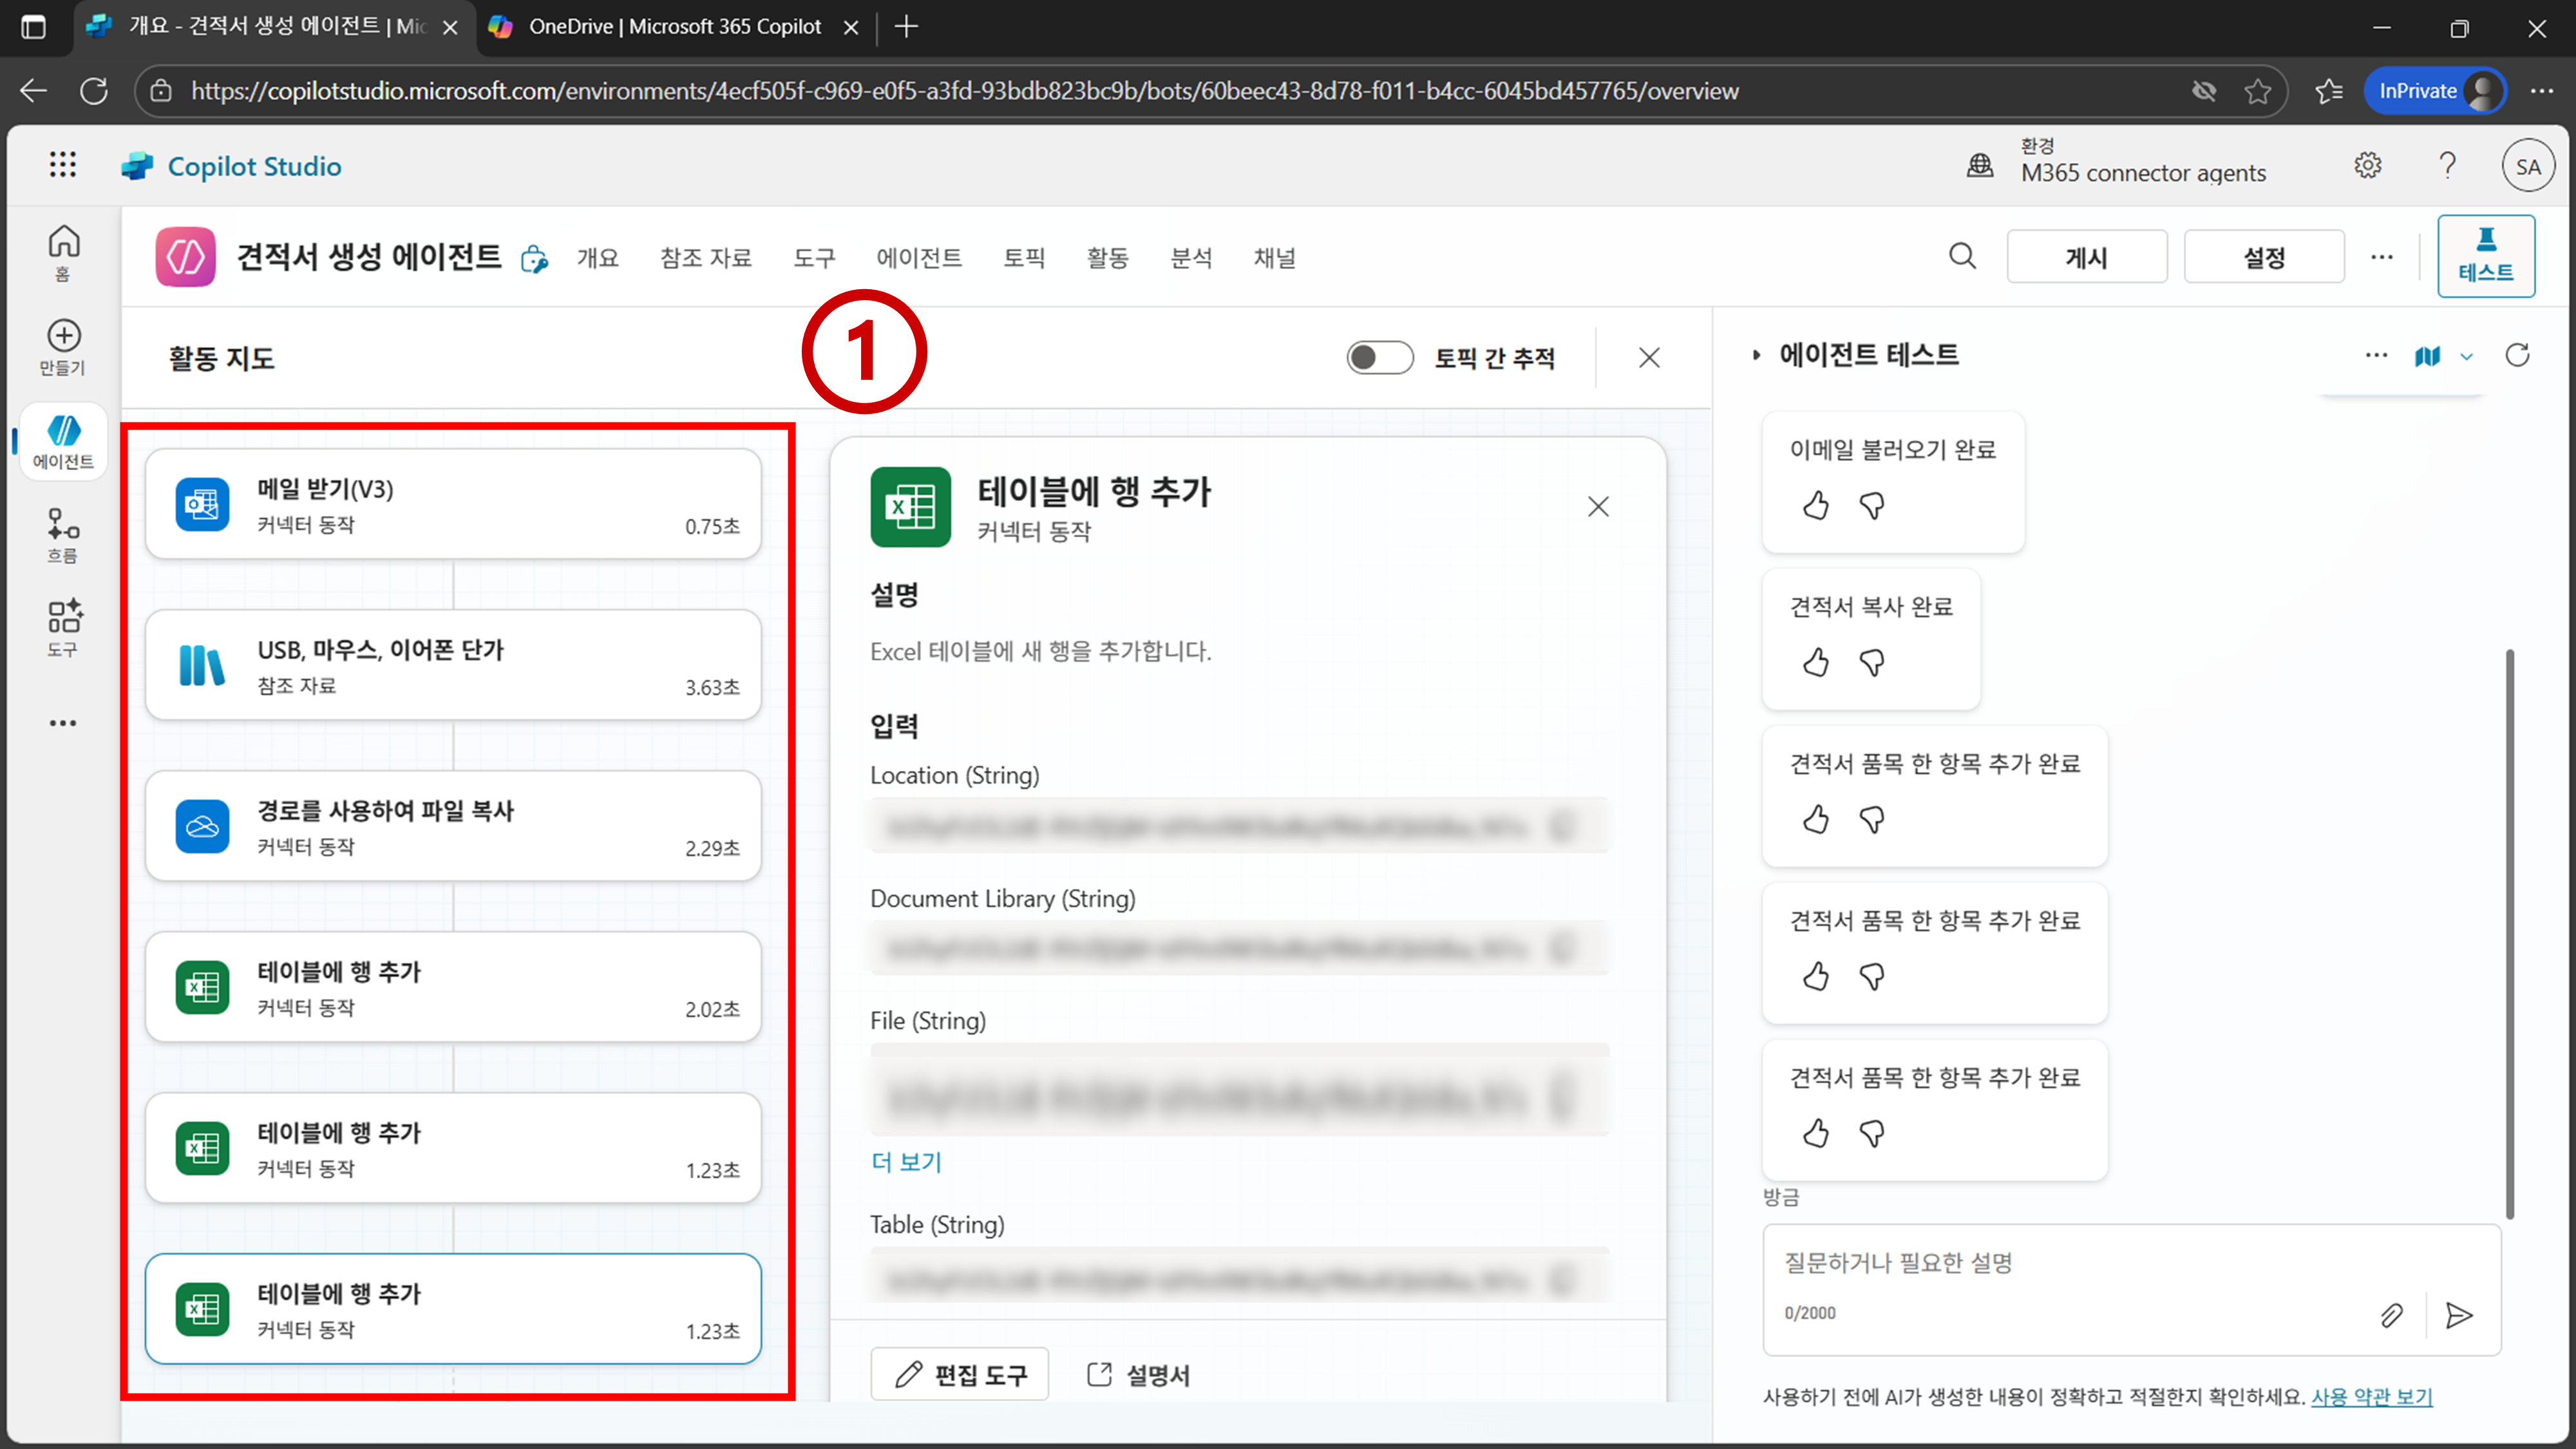The width and height of the screenshot is (2576, 1449).
Task: Thumbs down the 견적서 복사 완료 message
Action: point(1872,663)
